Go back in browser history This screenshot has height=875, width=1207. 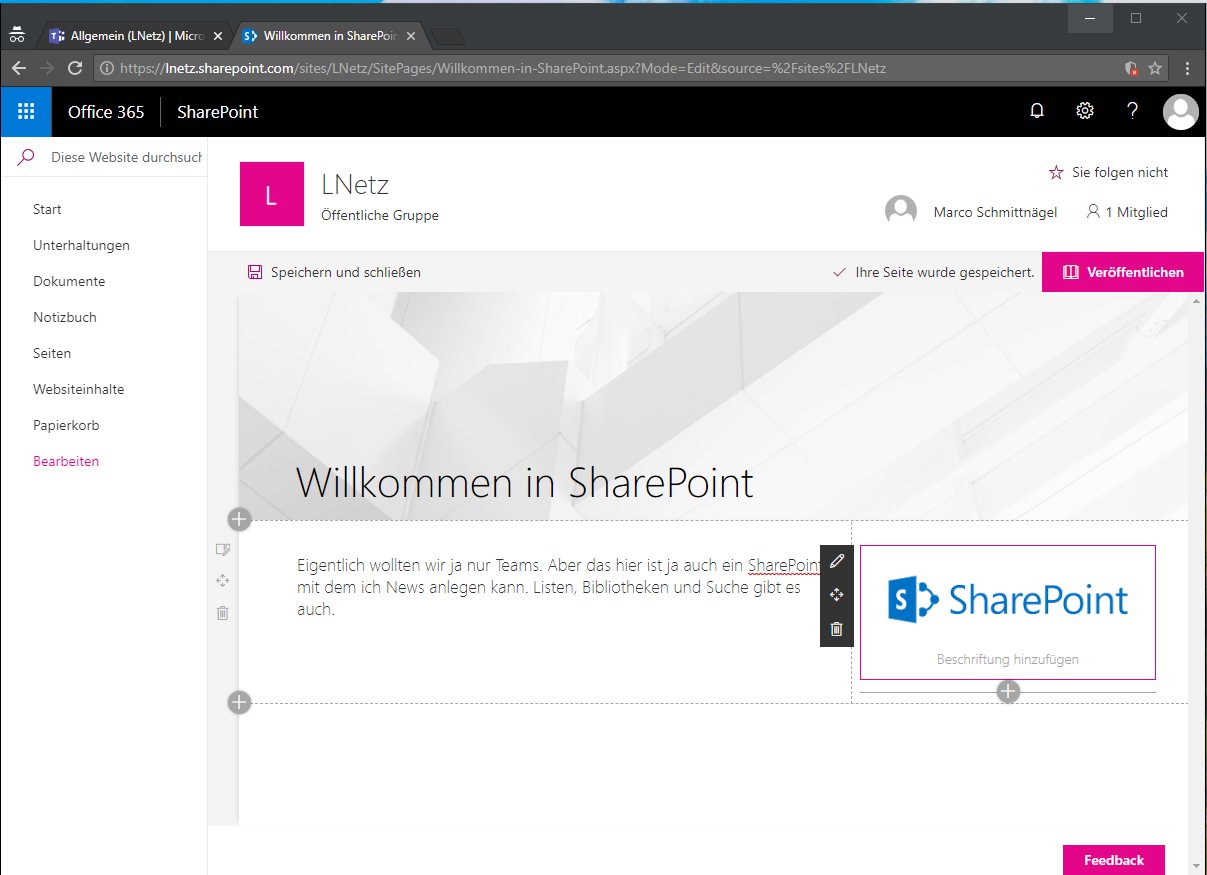pyautogui.click(x=18, y=68)
